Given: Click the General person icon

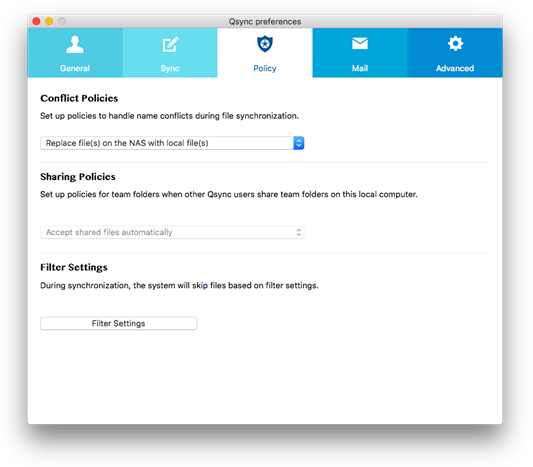Looking at the screenshot, I should pyautogui.click(x=75, y=45).
